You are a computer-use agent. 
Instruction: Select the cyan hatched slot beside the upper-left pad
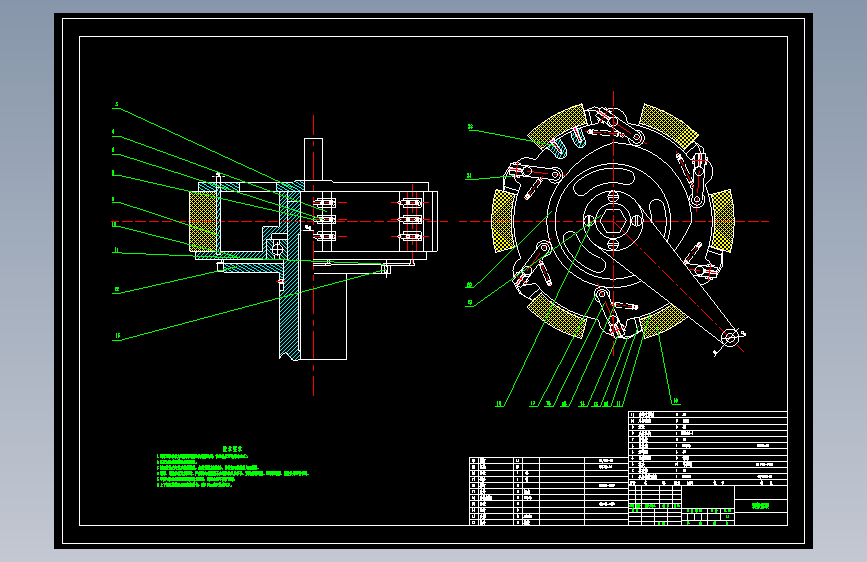pyautogui.click(x=557, y=148)
